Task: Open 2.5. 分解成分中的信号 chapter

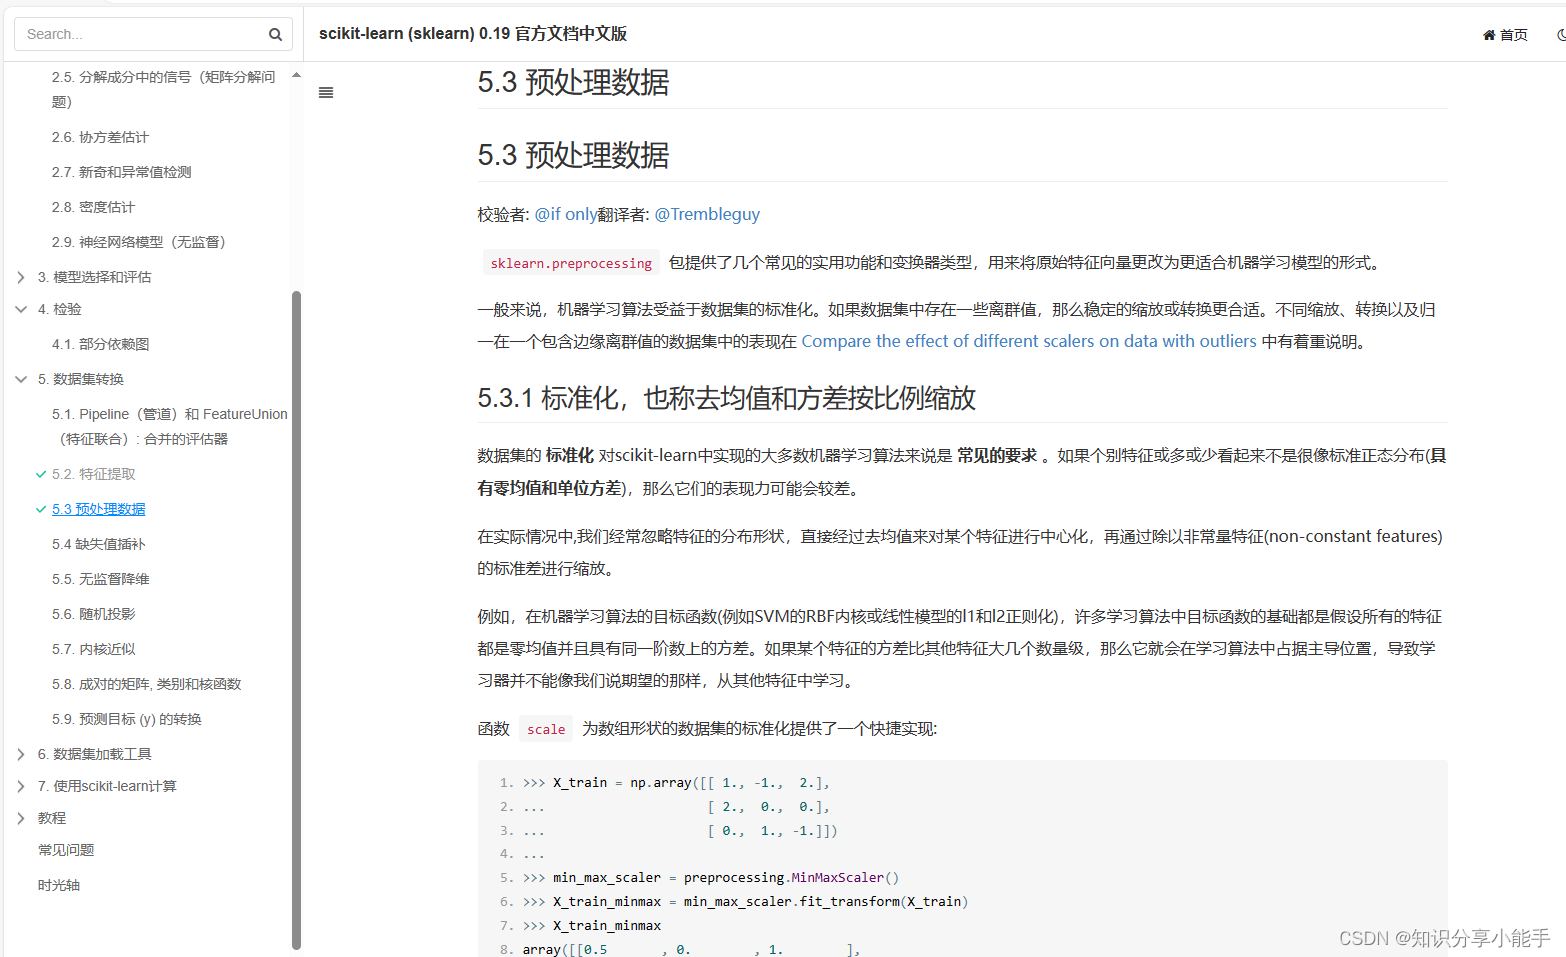Action: click(165, 89)
